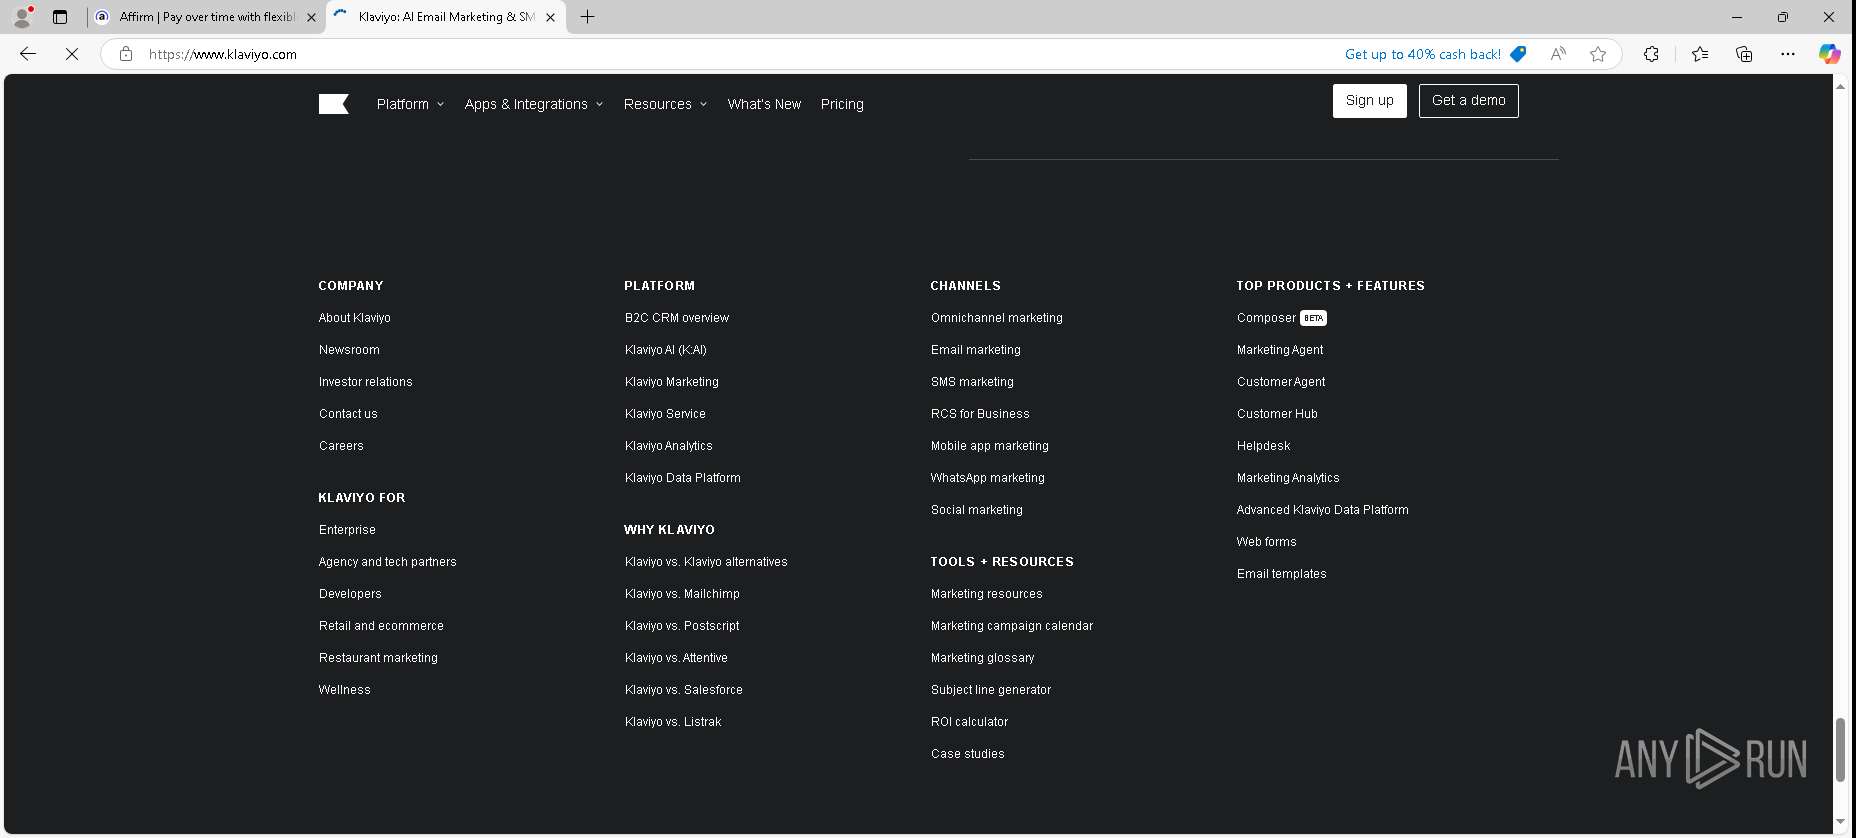Click the vertical scrollbar thumb
1856x838 pixels.
(1840, 749)
